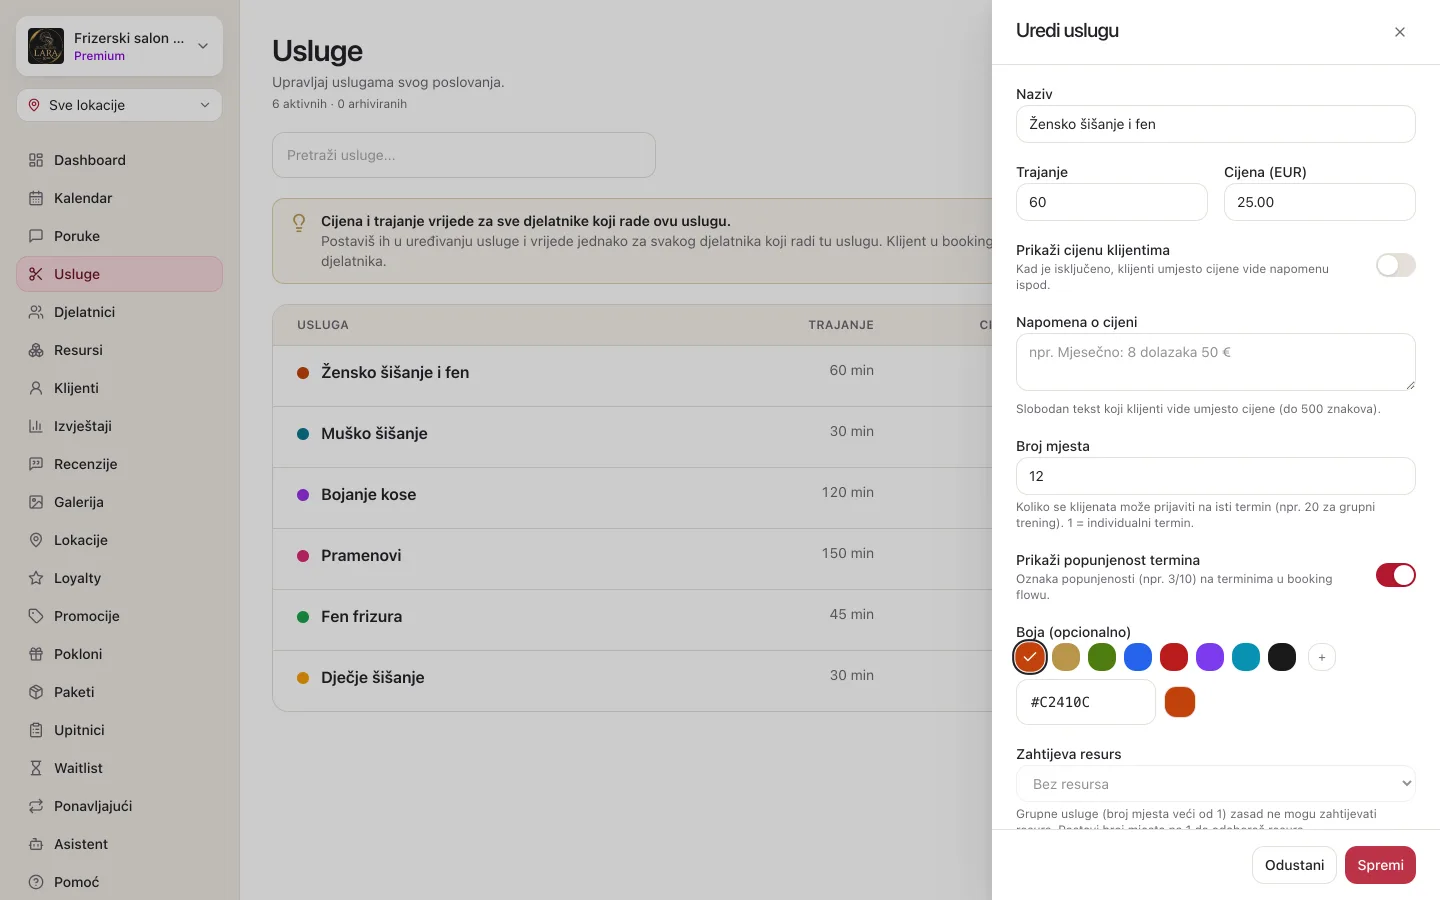This screenshot has width=1440, height=900.
Task: Click the Kalendar calendar icon in sidebar
Action: pos(36,198)
